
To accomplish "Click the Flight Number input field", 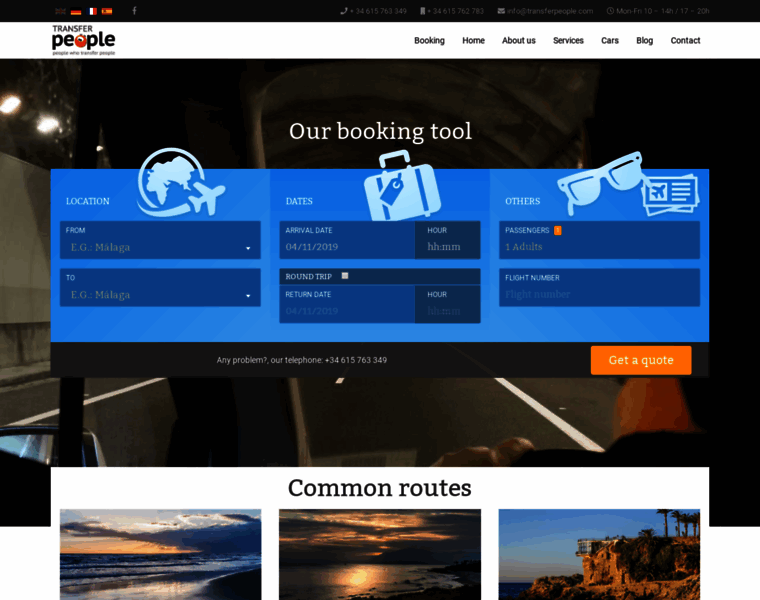I will tap(600, 288).
